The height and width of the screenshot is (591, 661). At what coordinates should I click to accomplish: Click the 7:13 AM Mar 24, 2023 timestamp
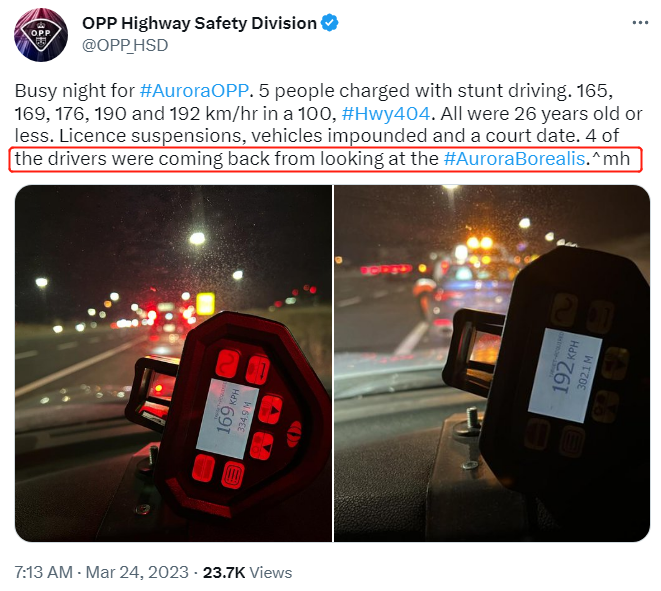(102, 572)
